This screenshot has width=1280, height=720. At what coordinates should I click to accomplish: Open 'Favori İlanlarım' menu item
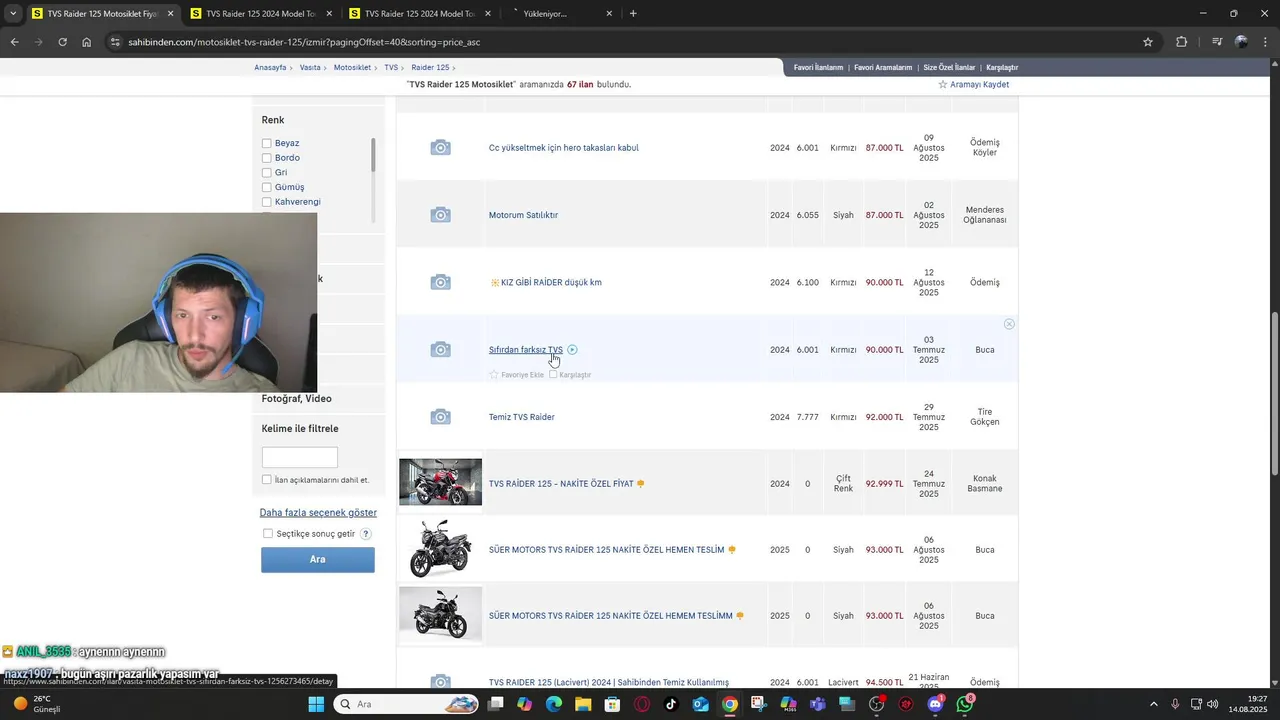tap(818, 68)
